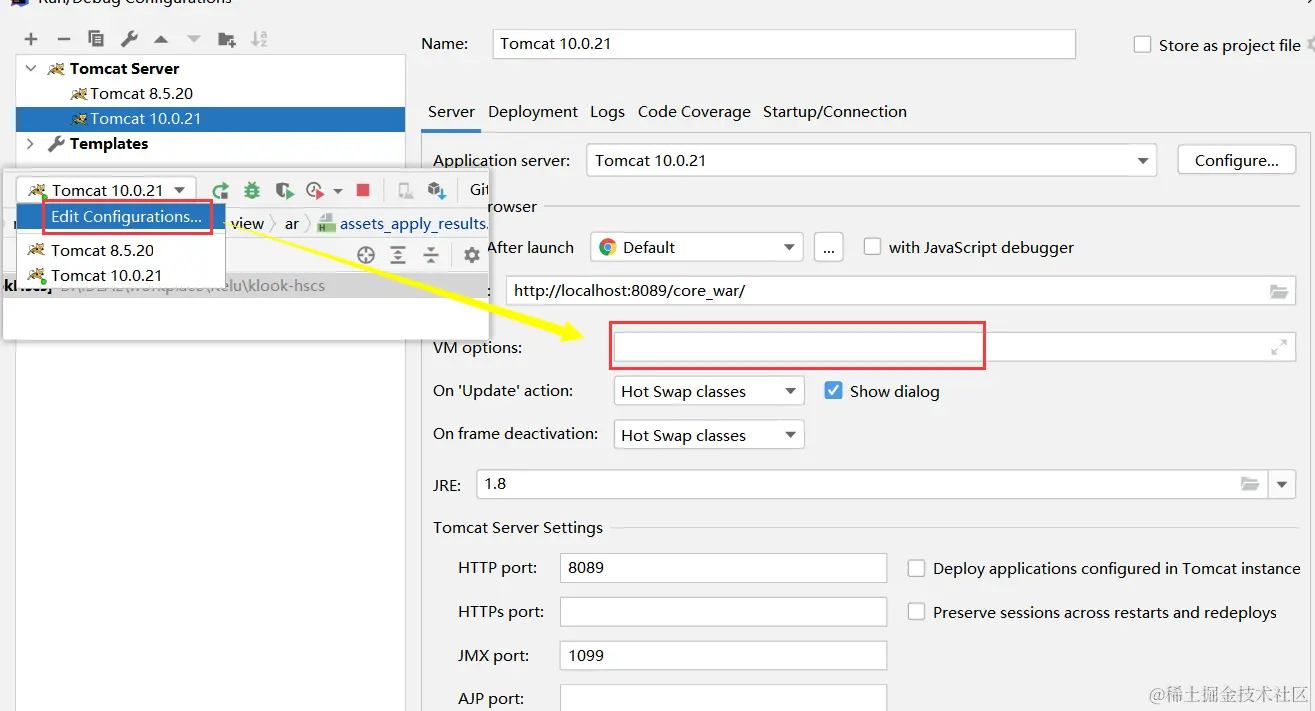Switch to the Server tab
Viewport: 1315px width, 711px height.
point(451,112)
